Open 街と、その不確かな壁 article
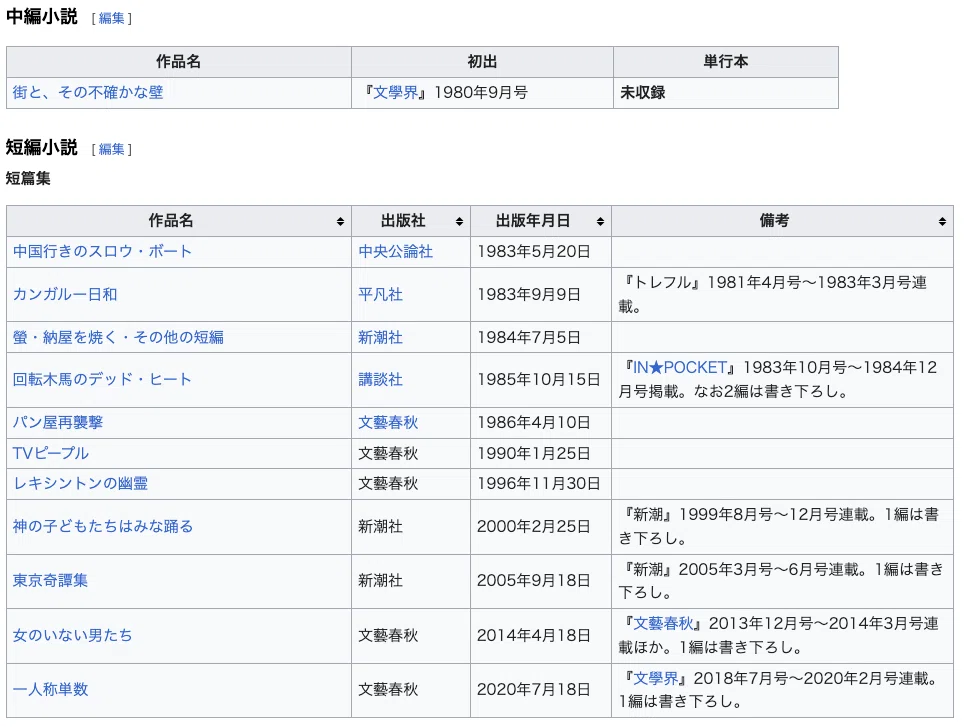Screen dimensions: 964x727 click(x=88, y=93)
